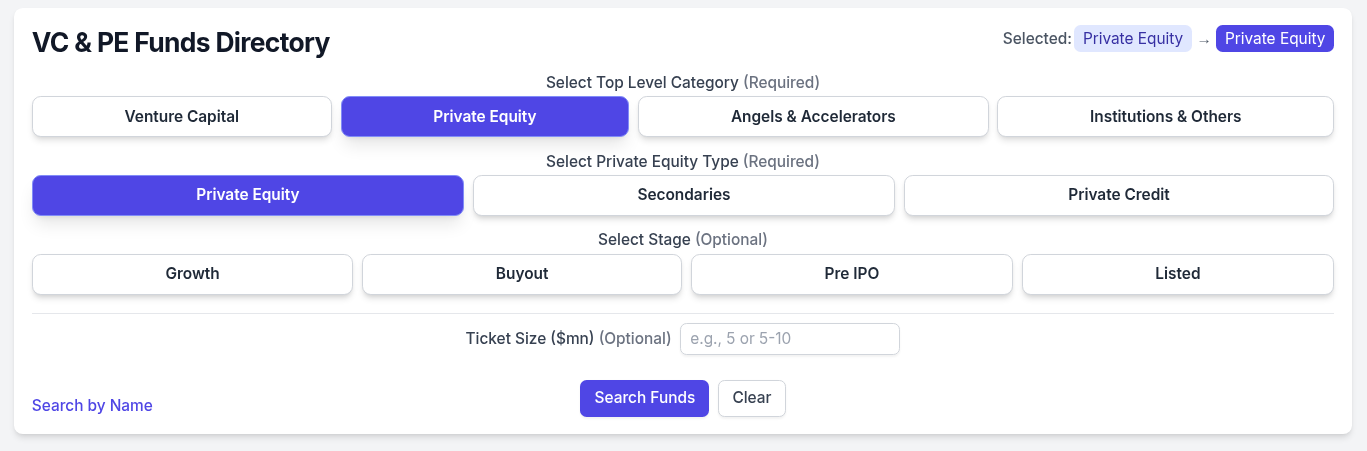Select the Growth stage option
This screenshot has height=451, width=1367.
tap(192, 274)
